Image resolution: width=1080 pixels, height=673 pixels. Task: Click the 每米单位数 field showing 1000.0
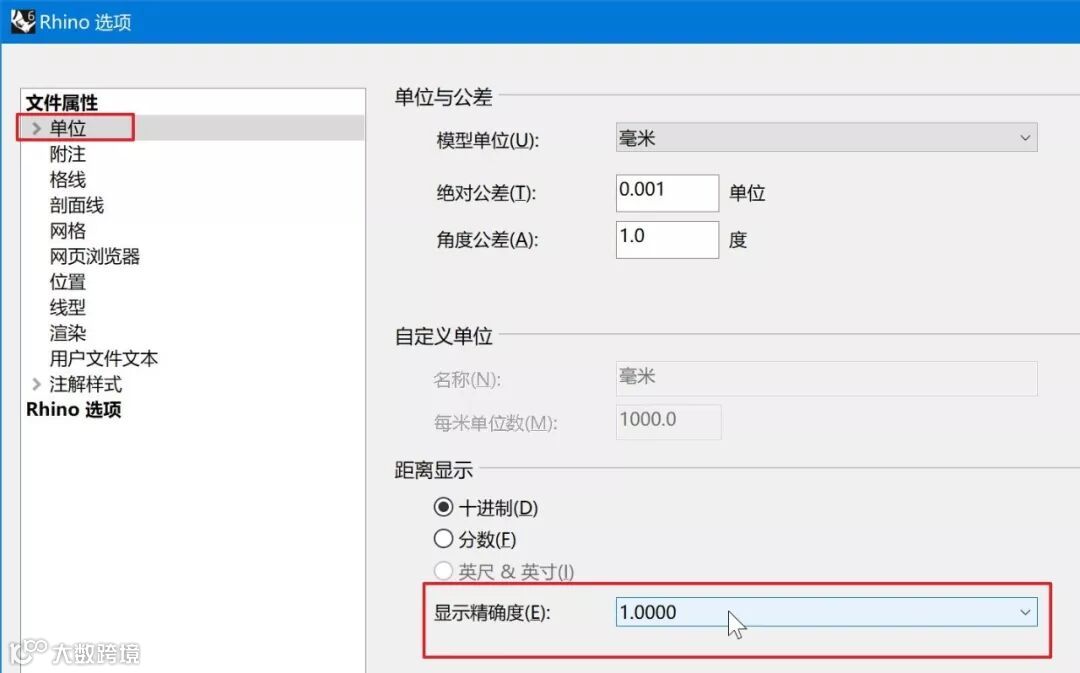668,422
